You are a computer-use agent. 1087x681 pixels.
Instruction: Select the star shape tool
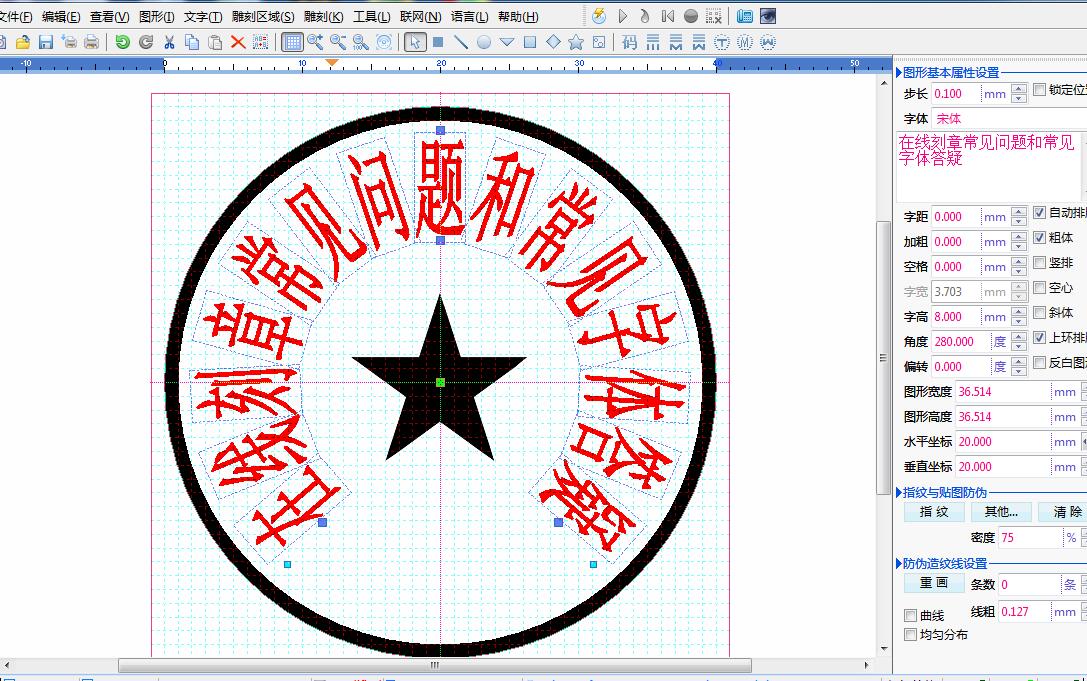[x=576, y=42]
